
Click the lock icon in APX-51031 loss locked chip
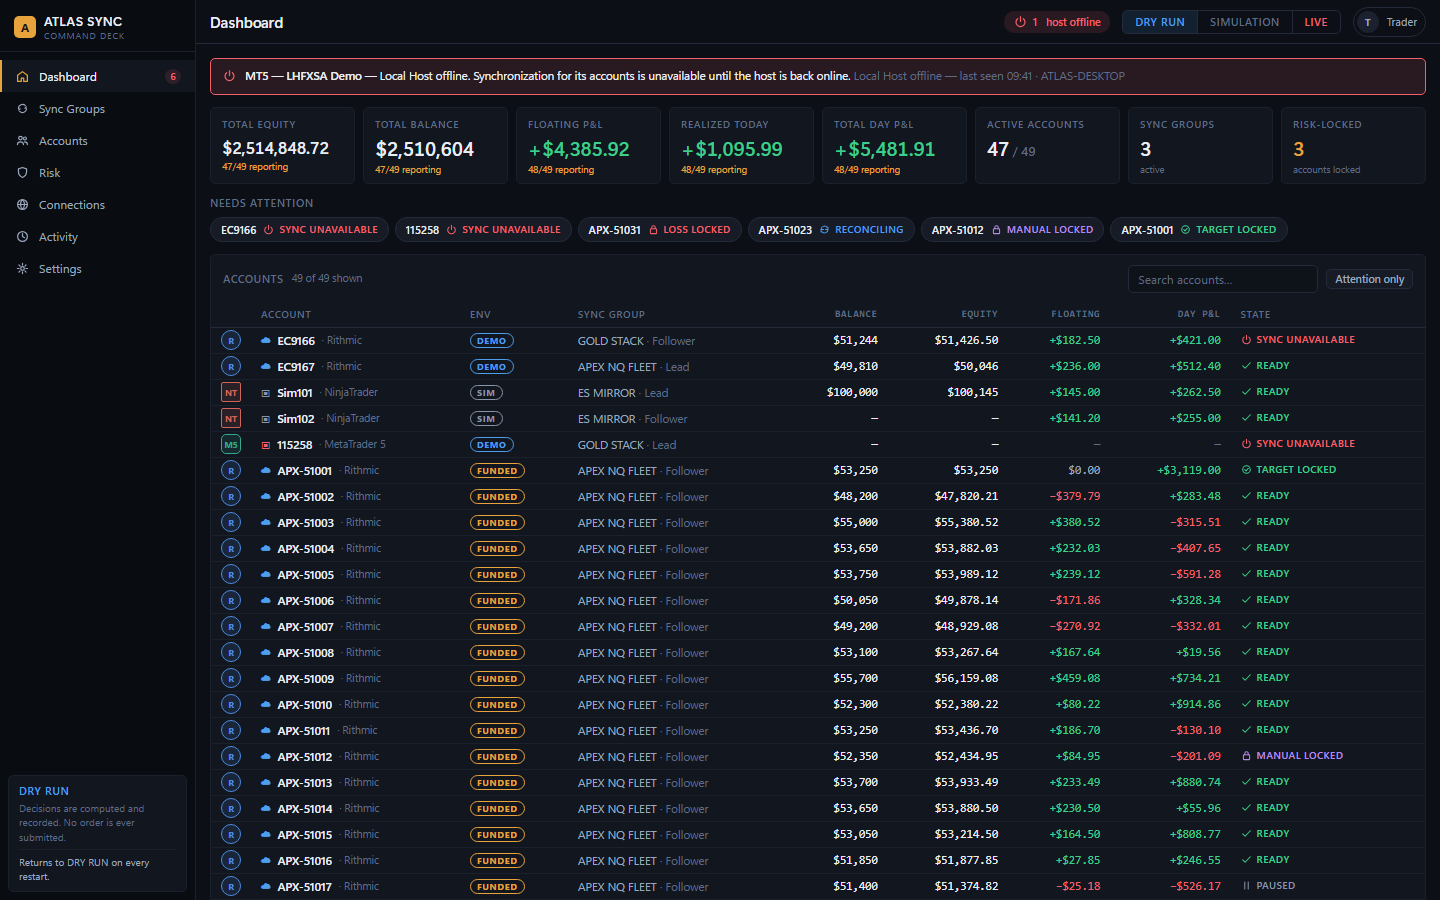(x=653, y=230)
